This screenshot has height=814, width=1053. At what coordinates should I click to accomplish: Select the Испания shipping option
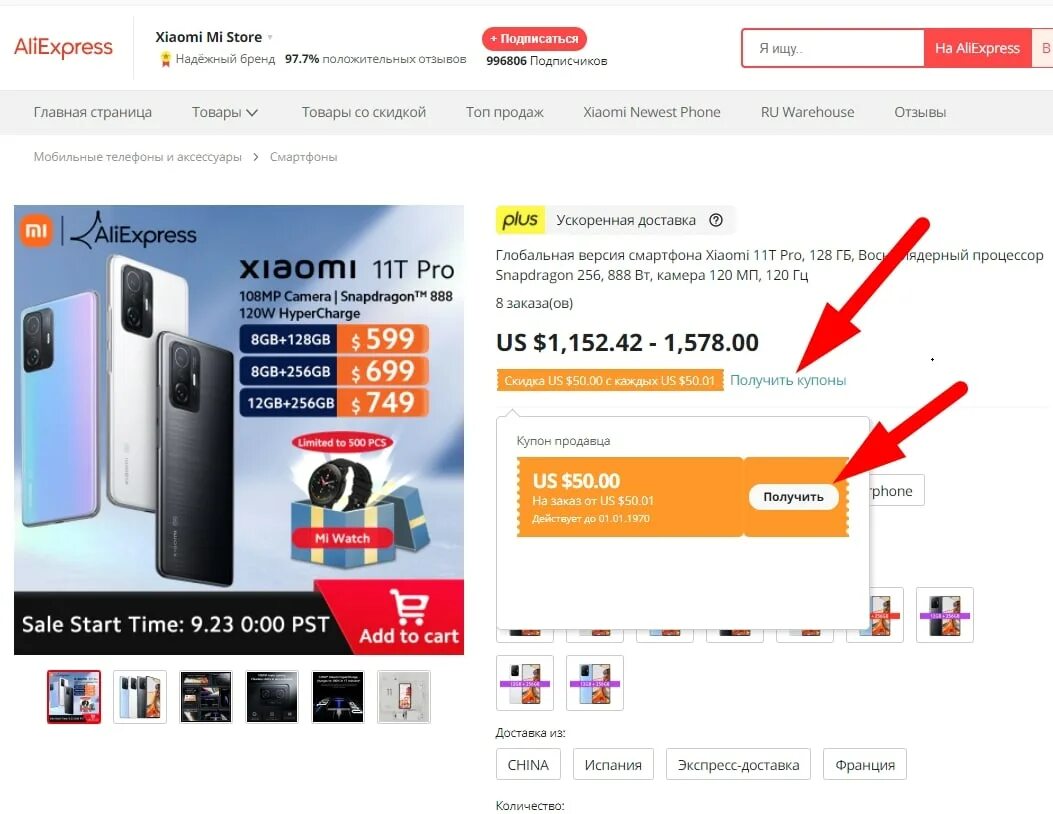click(613, 764)
